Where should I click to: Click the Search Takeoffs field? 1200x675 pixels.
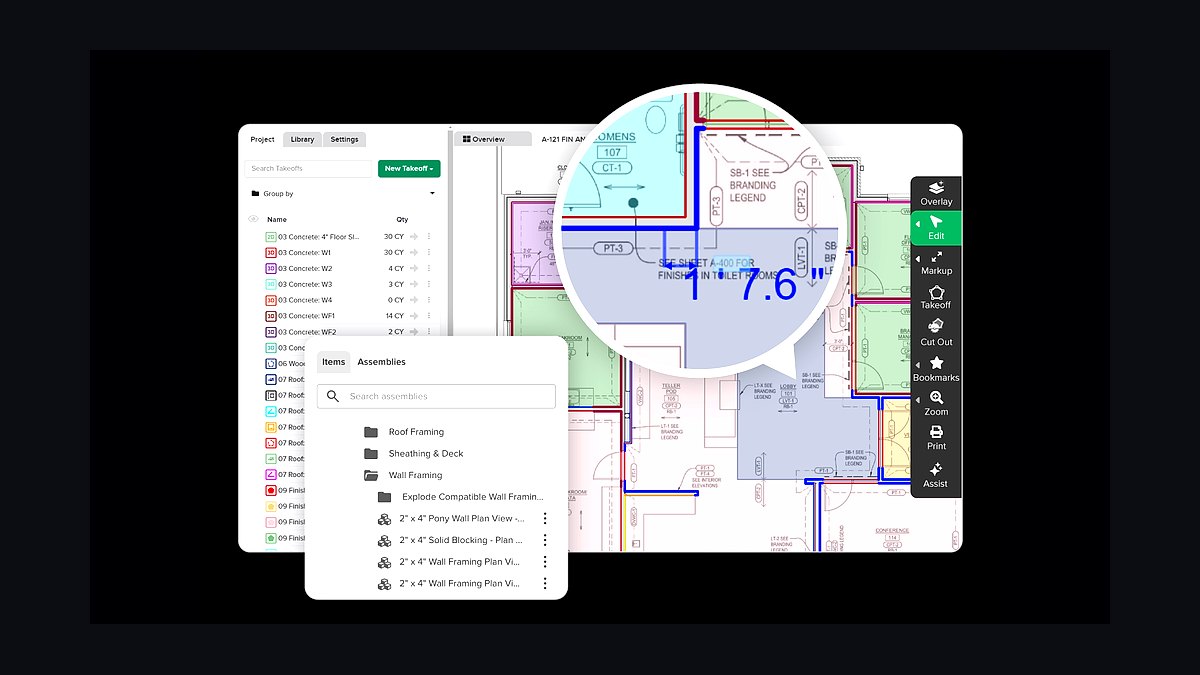pyautogui.click(x=308, y=169)
